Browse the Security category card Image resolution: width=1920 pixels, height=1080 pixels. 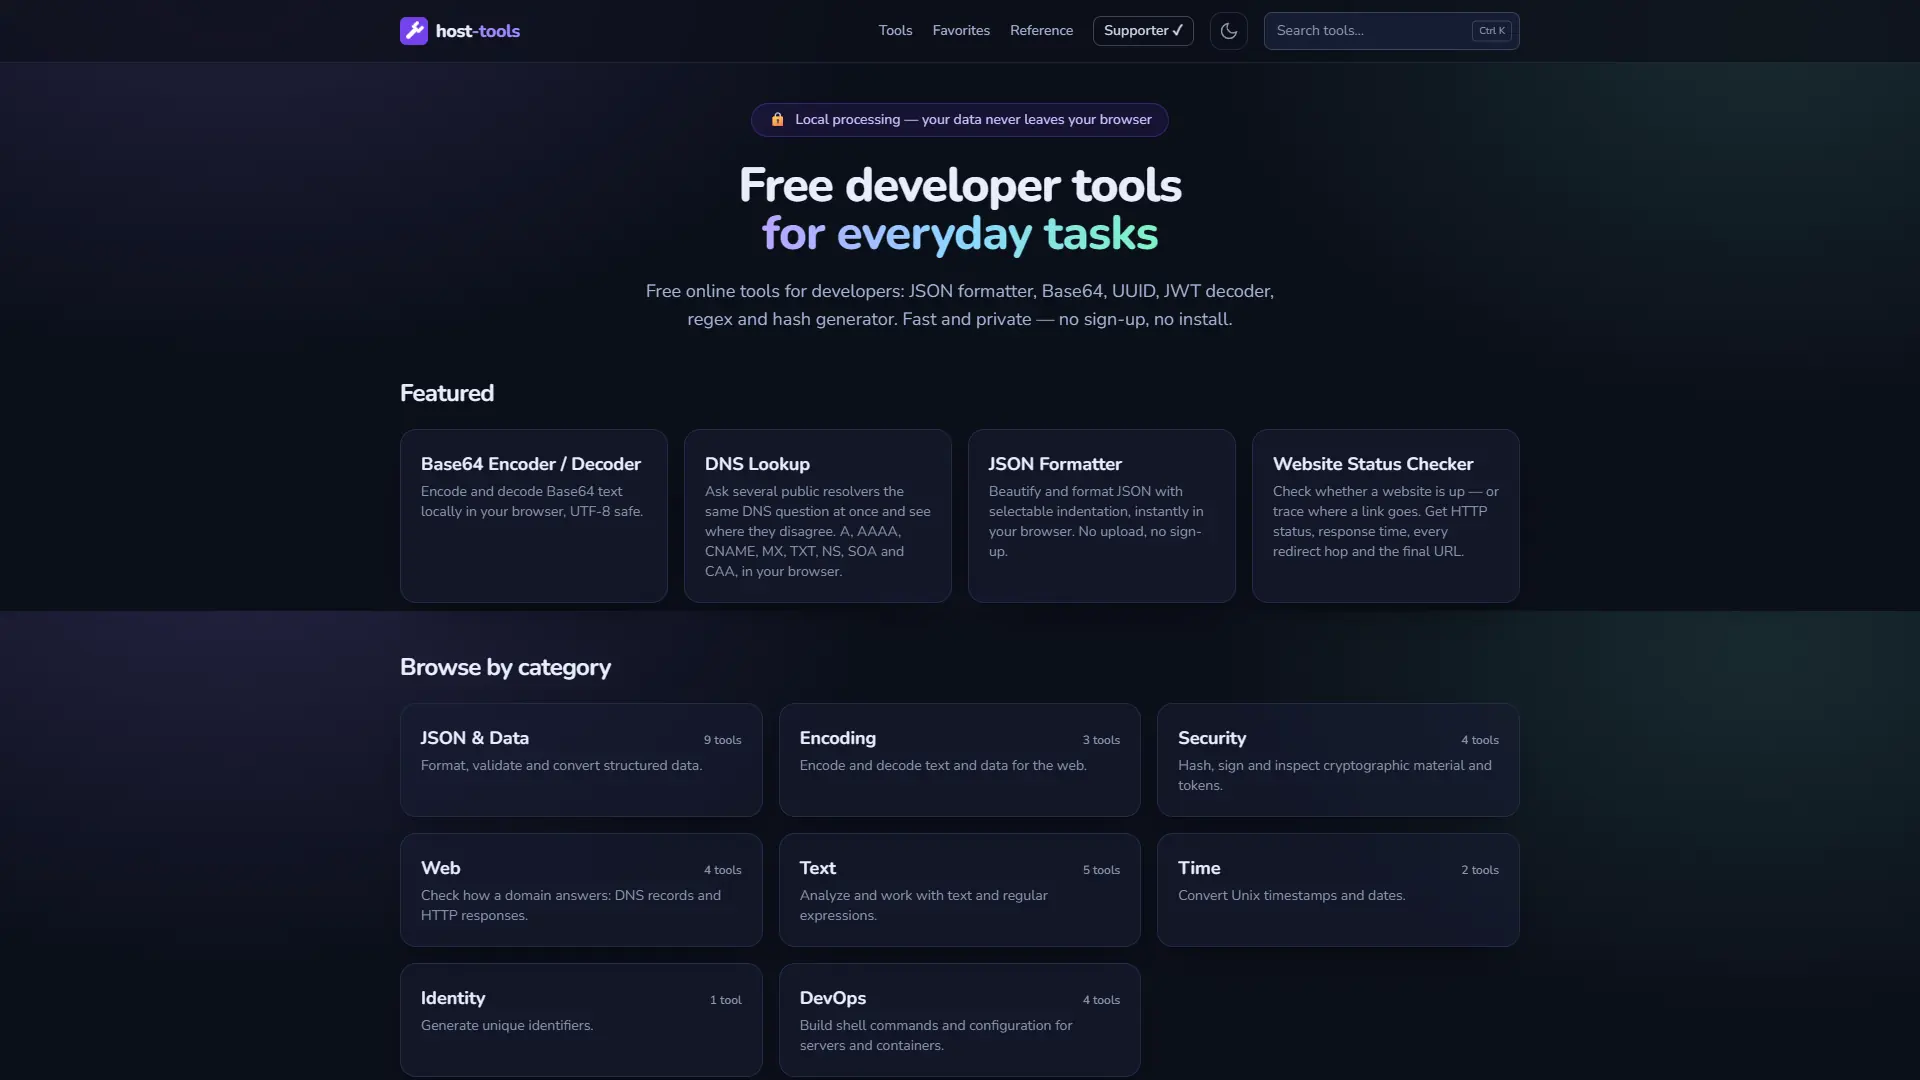[x=1338, y=760]
